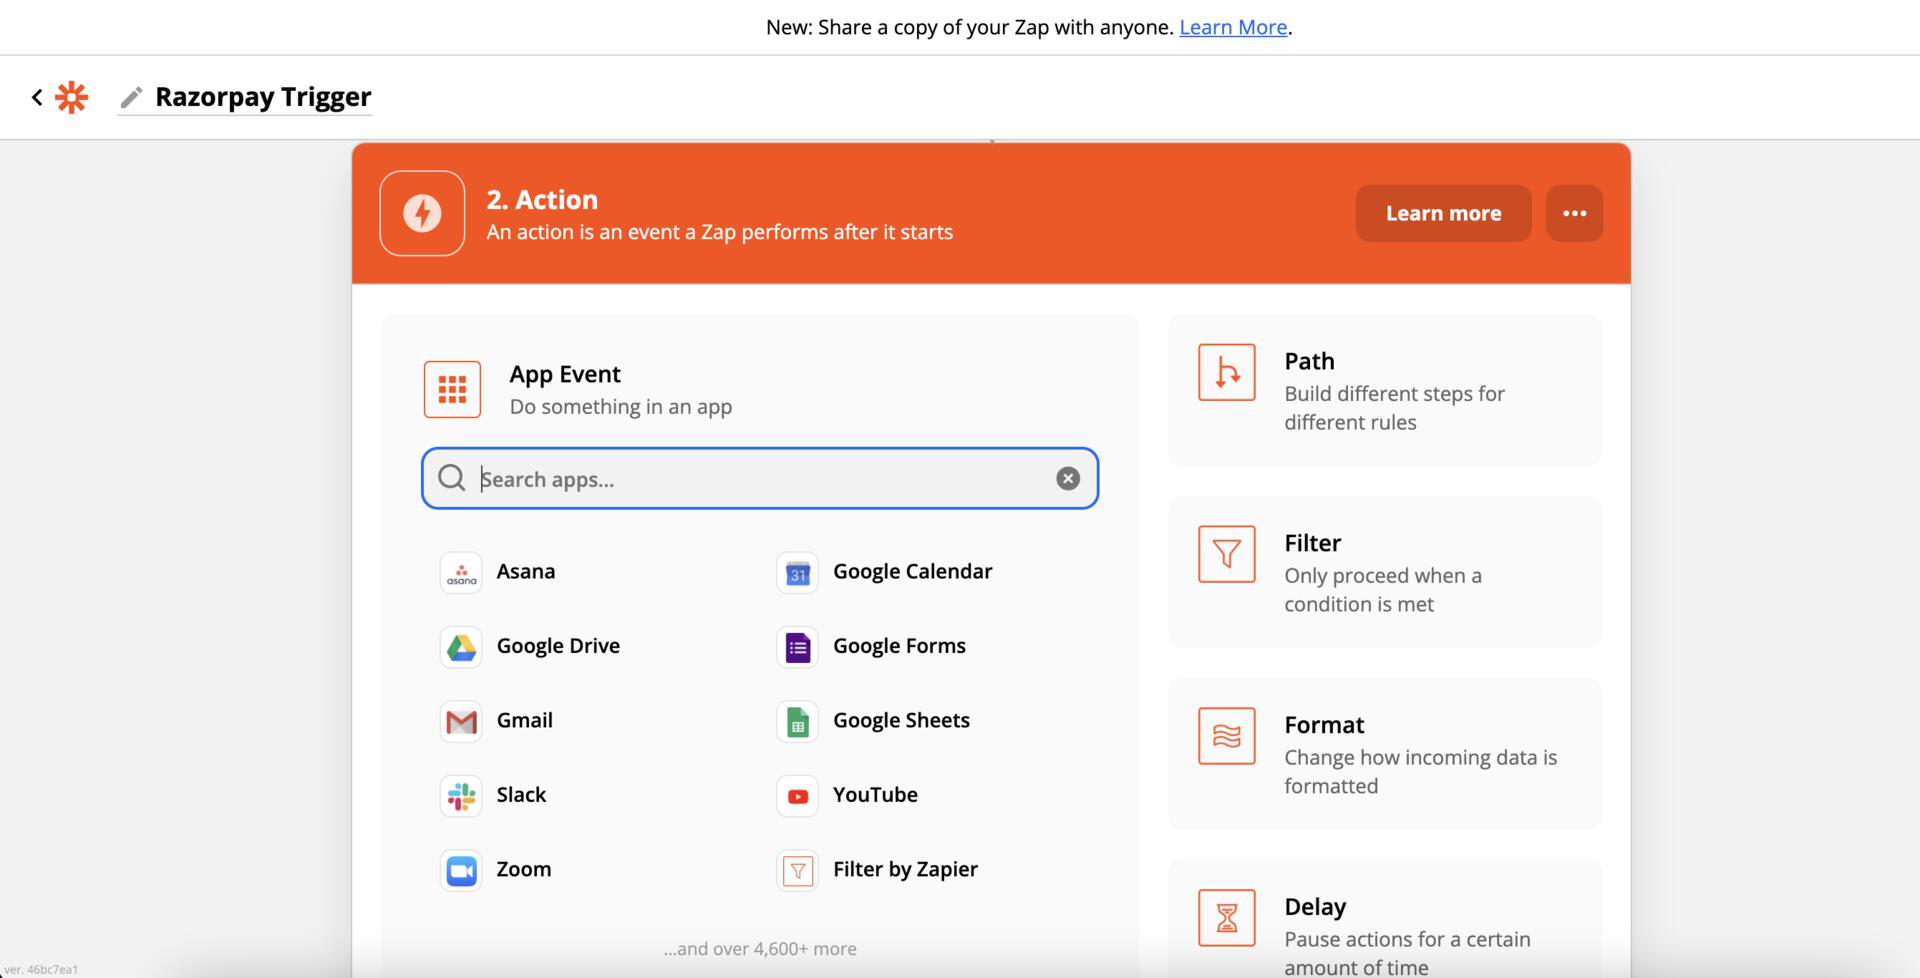
Task: Select the Path title text
Action: coord(1309,361)
